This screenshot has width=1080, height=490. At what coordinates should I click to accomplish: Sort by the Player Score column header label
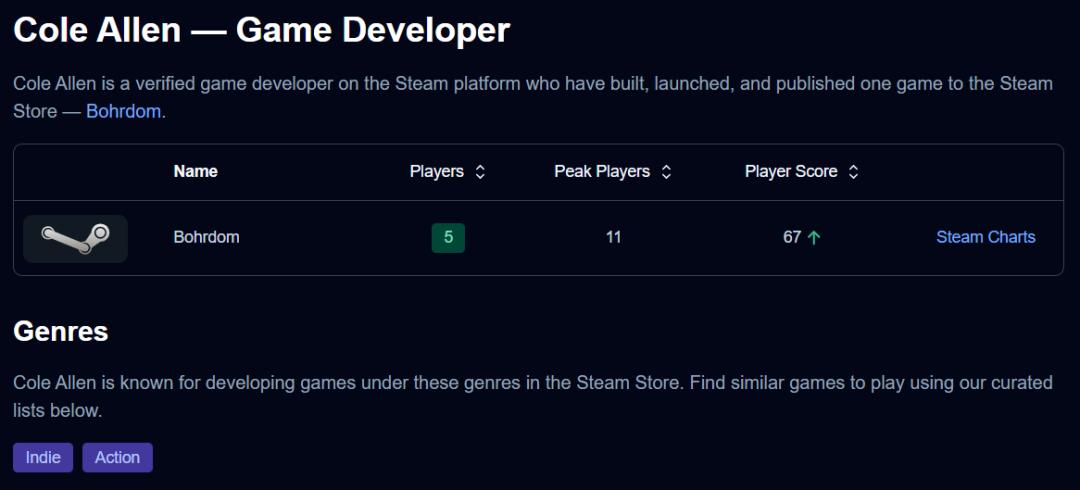click(x=791, y=171)
